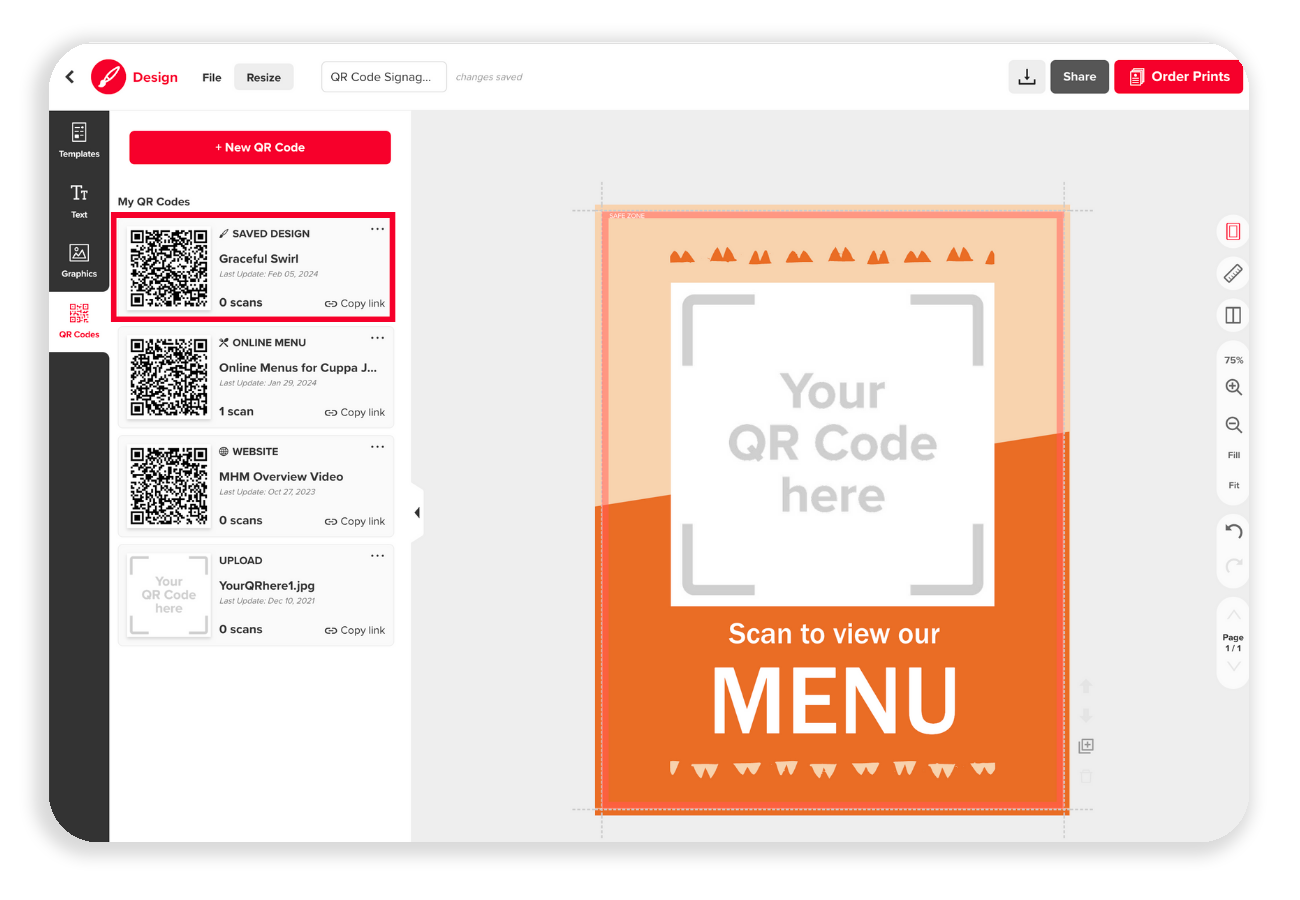Image resolution: width=1300 pixels, height=900 pixels.
Task: Collapse the side panel with arrow handle
Action: [x=417, y=513]
